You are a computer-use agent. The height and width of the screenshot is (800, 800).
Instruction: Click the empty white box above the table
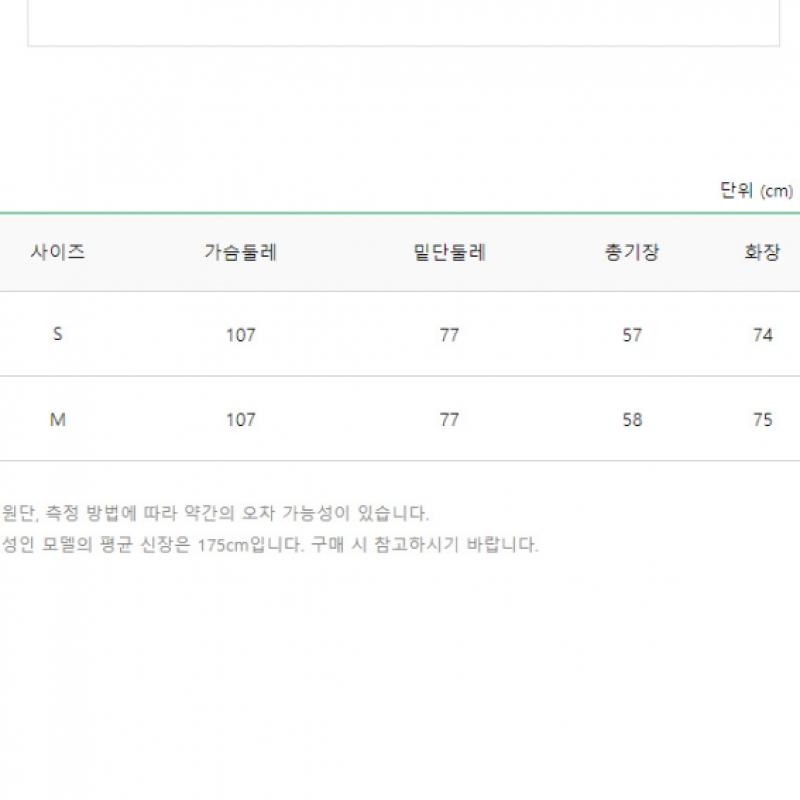403,22
